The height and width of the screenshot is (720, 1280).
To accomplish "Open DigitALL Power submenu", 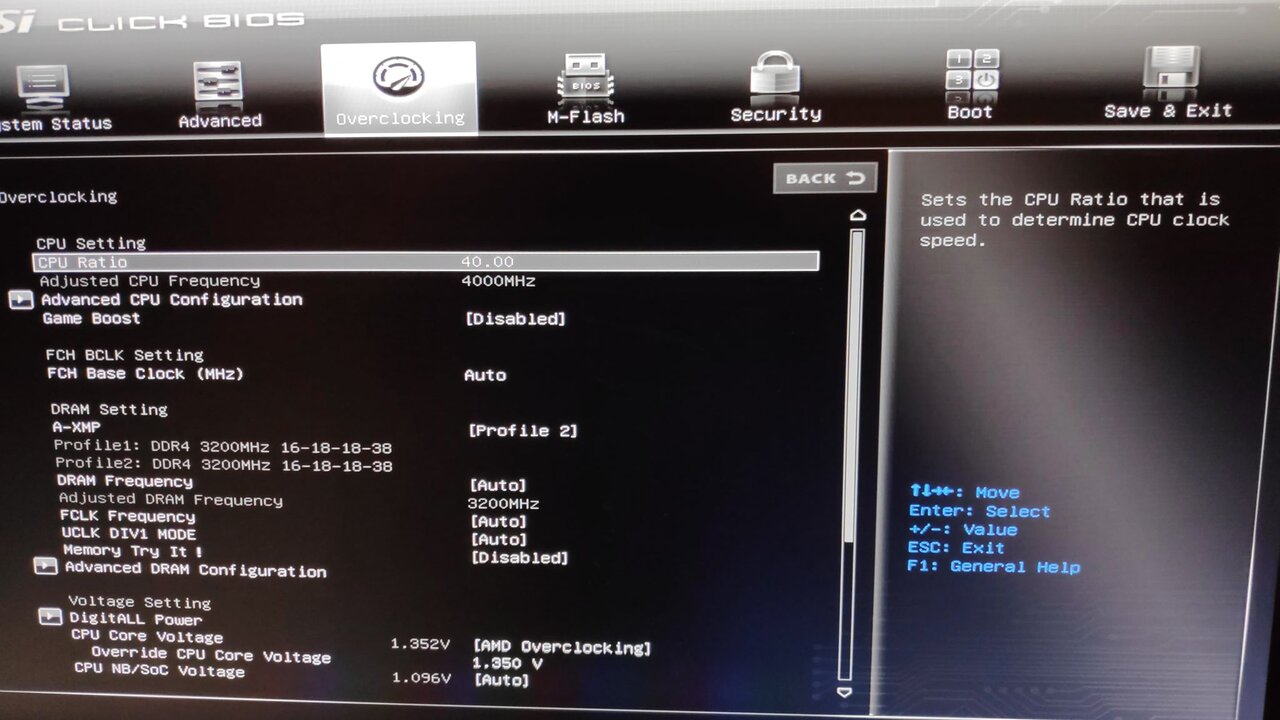I will [136, 619].
